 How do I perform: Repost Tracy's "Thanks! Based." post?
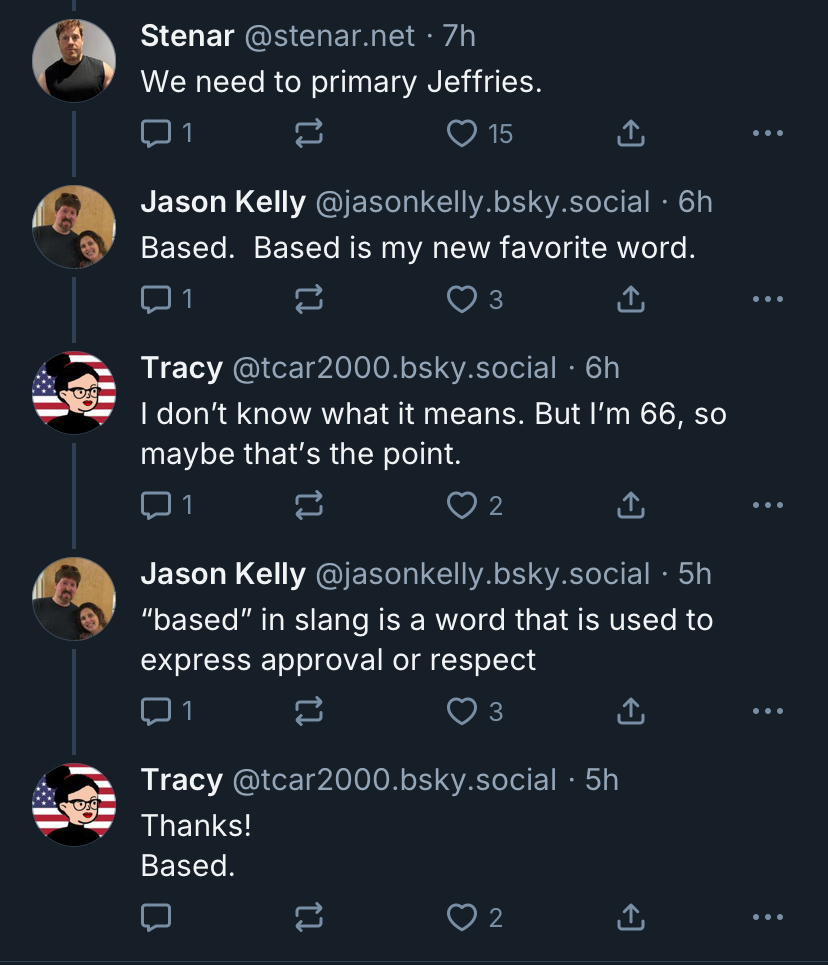click(x=309, y=916)
